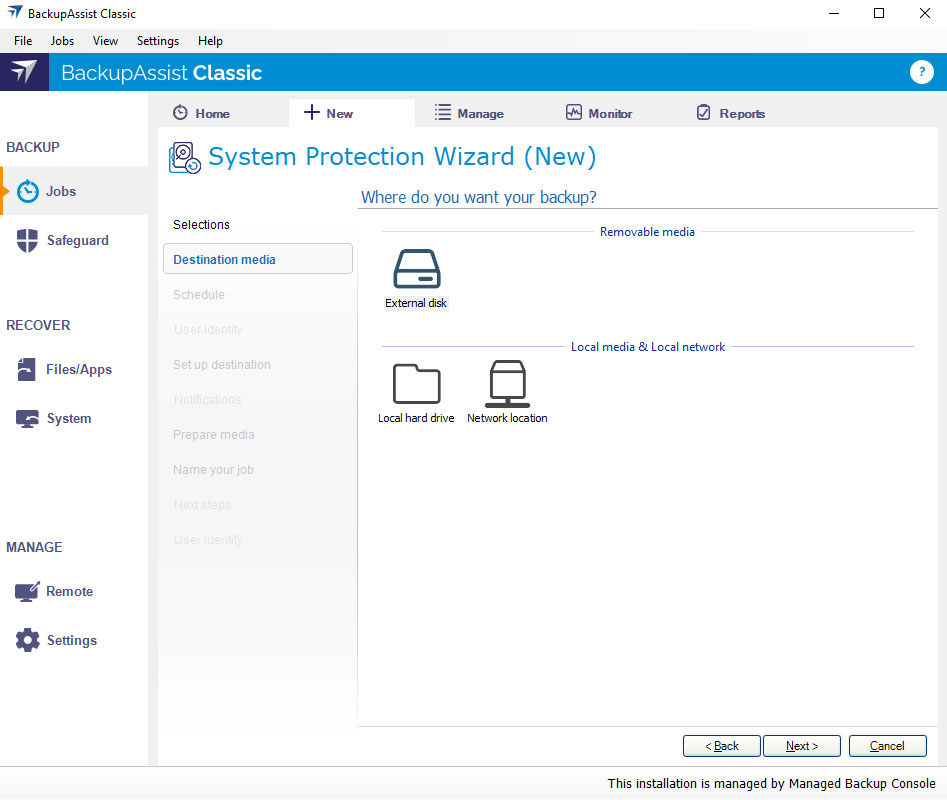This screenshot has width=947, height=800.
Task: Switch to the Home tab
Action: pyautogui.click(x=201, y=113)
